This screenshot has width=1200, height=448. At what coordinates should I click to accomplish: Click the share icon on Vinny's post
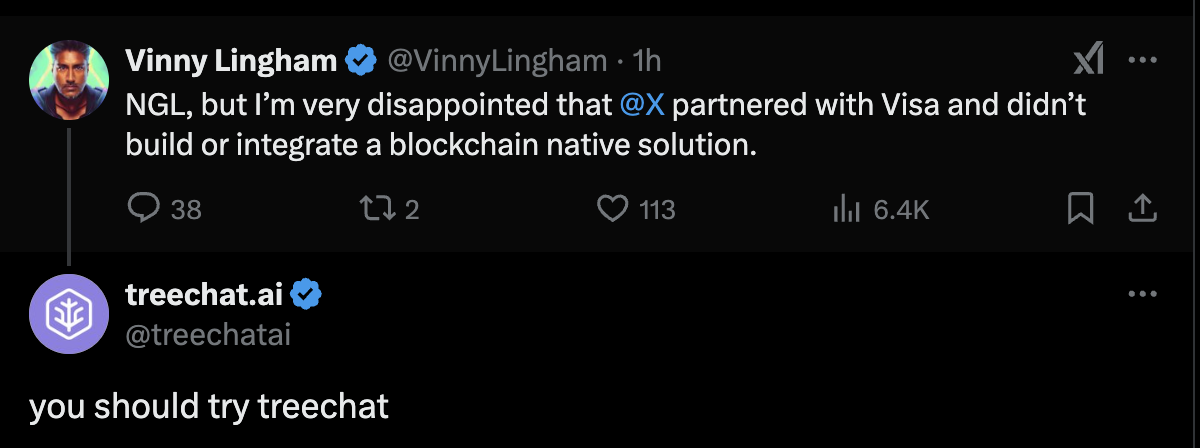coord(1142,208)
